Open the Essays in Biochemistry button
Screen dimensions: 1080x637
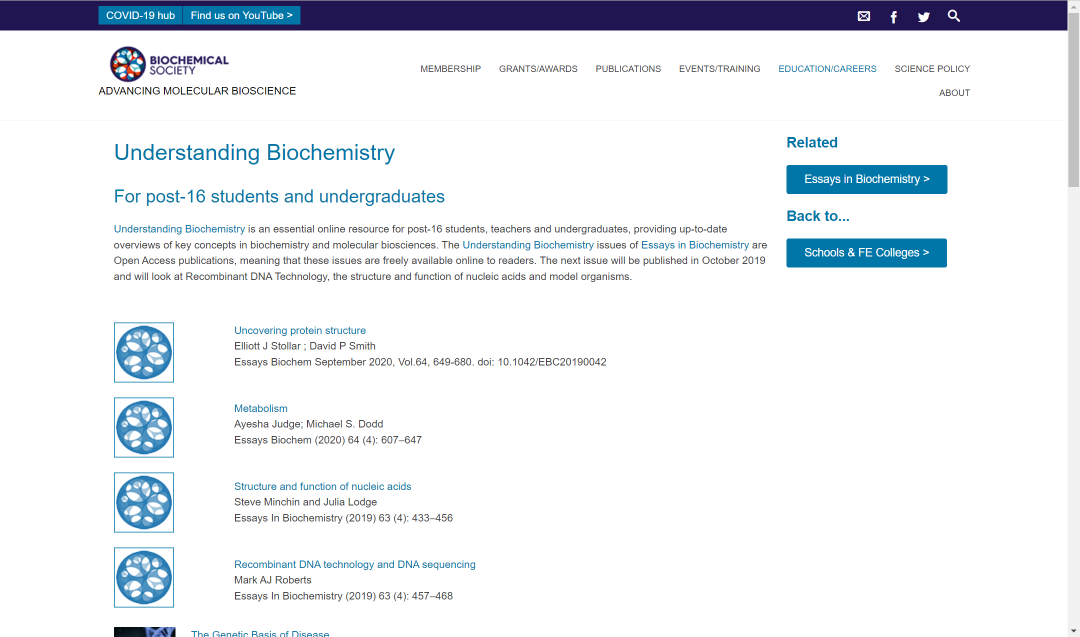click(x=866, y=179)
